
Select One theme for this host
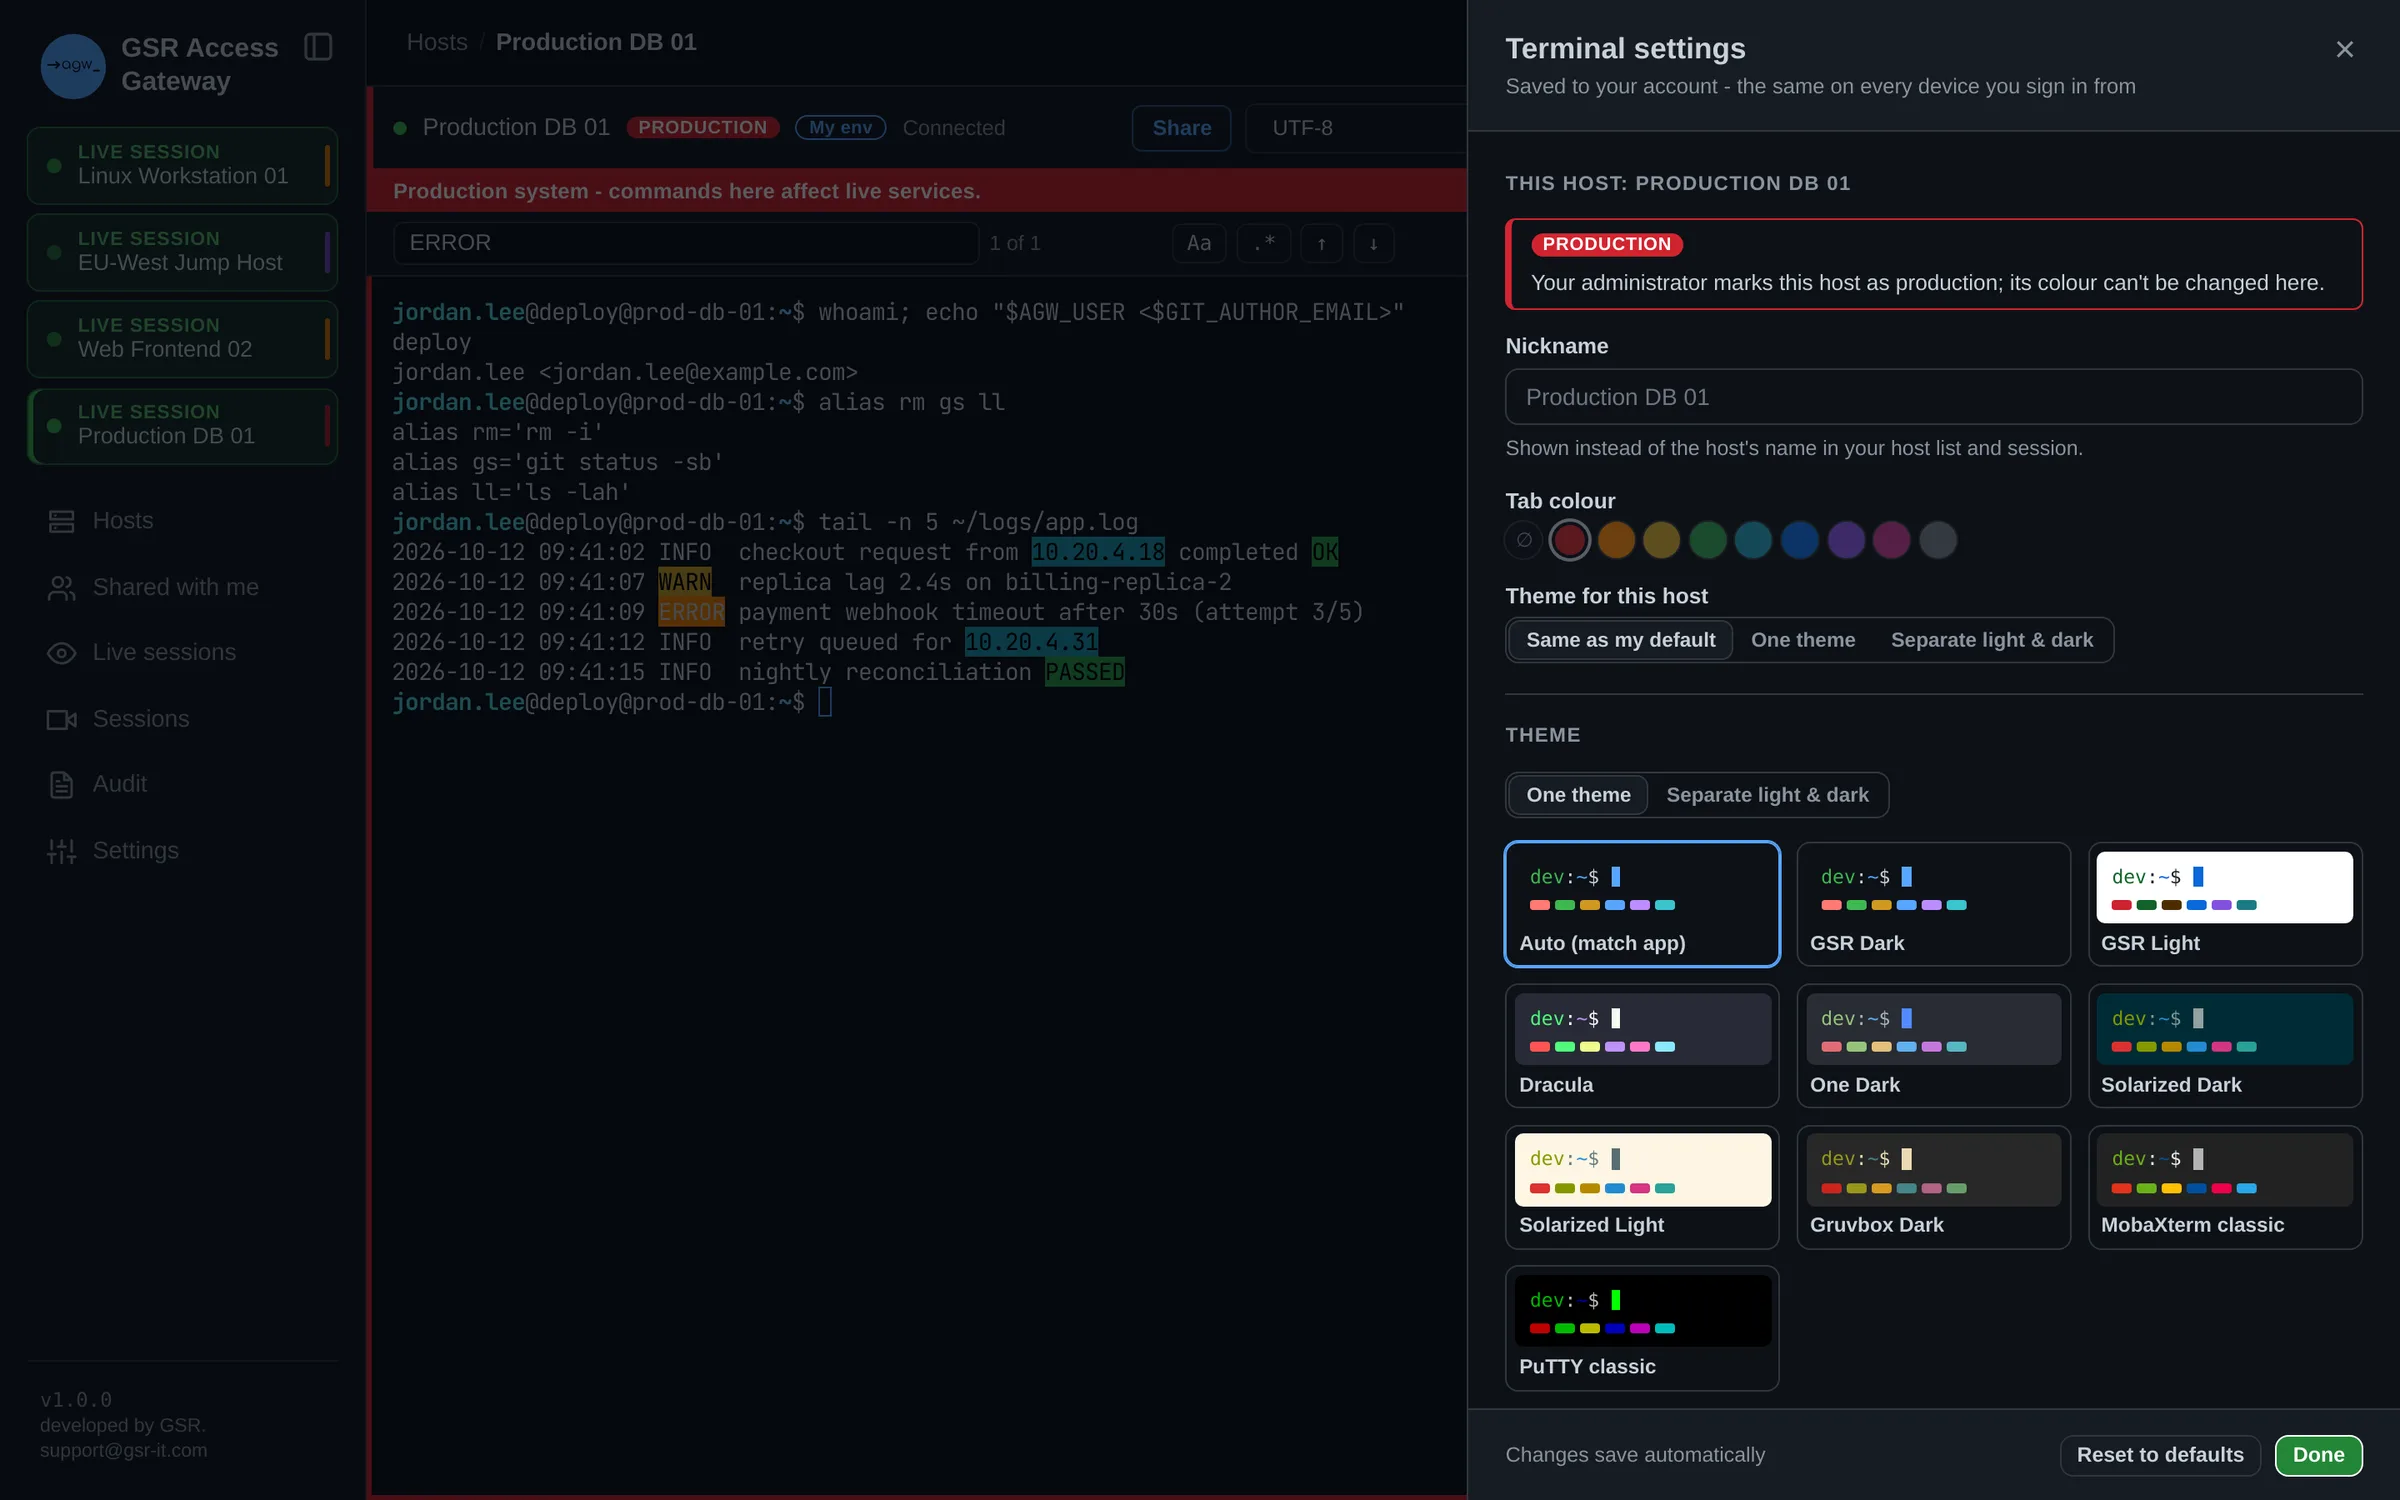pyautogui.click(x=1803, y=640)
